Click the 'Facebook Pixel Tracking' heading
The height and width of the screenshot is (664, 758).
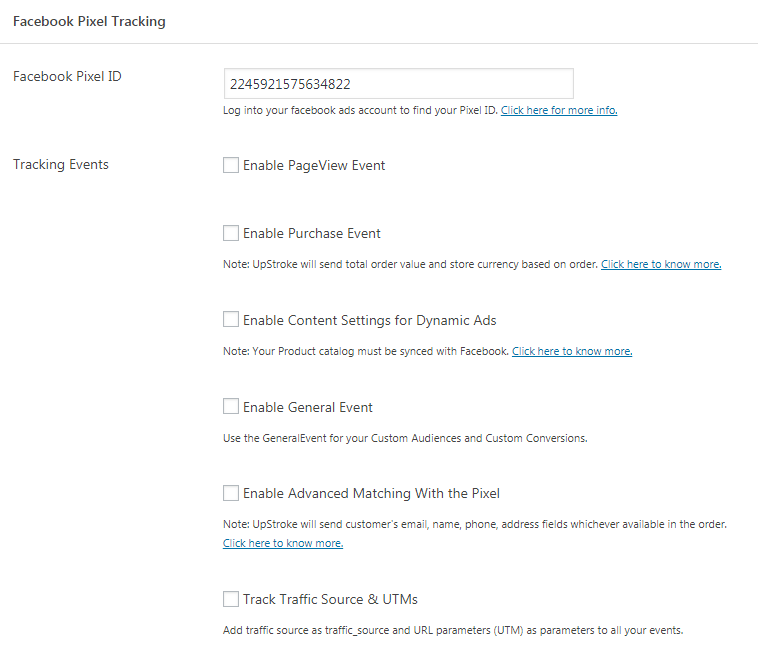(89, 21)
